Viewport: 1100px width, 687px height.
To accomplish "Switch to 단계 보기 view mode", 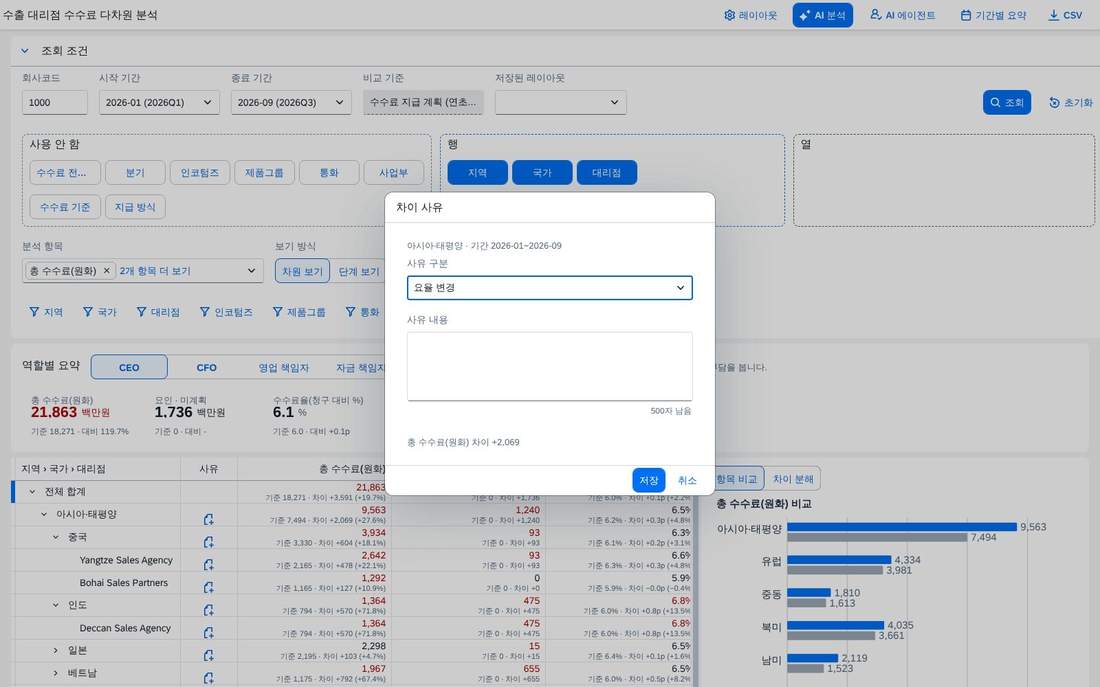I will tap(358, 272).
